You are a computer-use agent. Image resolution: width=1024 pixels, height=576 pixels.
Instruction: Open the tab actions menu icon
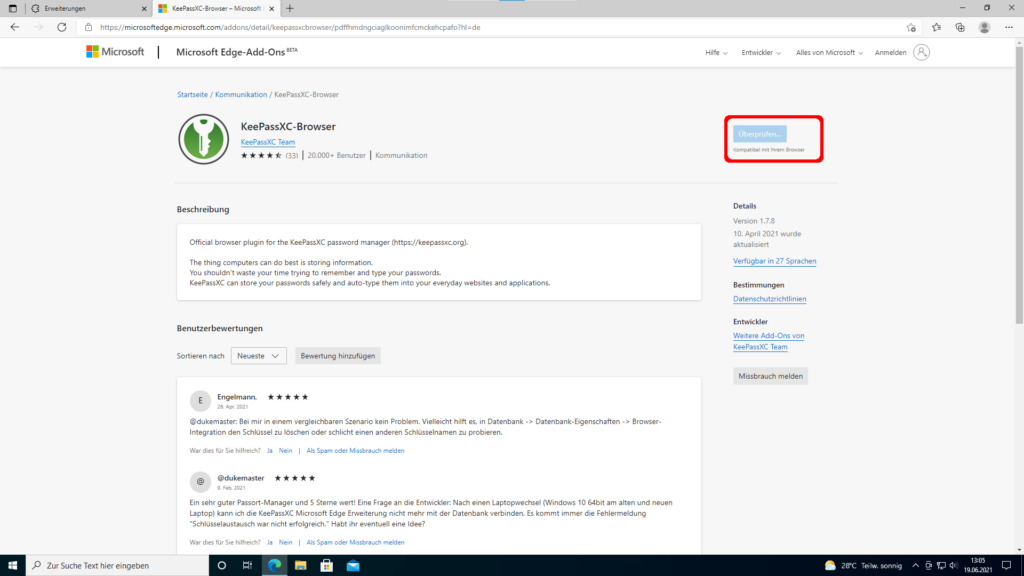coord(12,8)
